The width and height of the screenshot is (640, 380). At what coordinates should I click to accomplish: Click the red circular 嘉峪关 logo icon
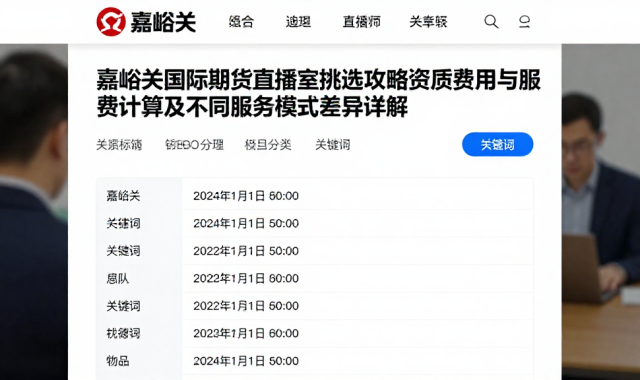pos(111,22)
